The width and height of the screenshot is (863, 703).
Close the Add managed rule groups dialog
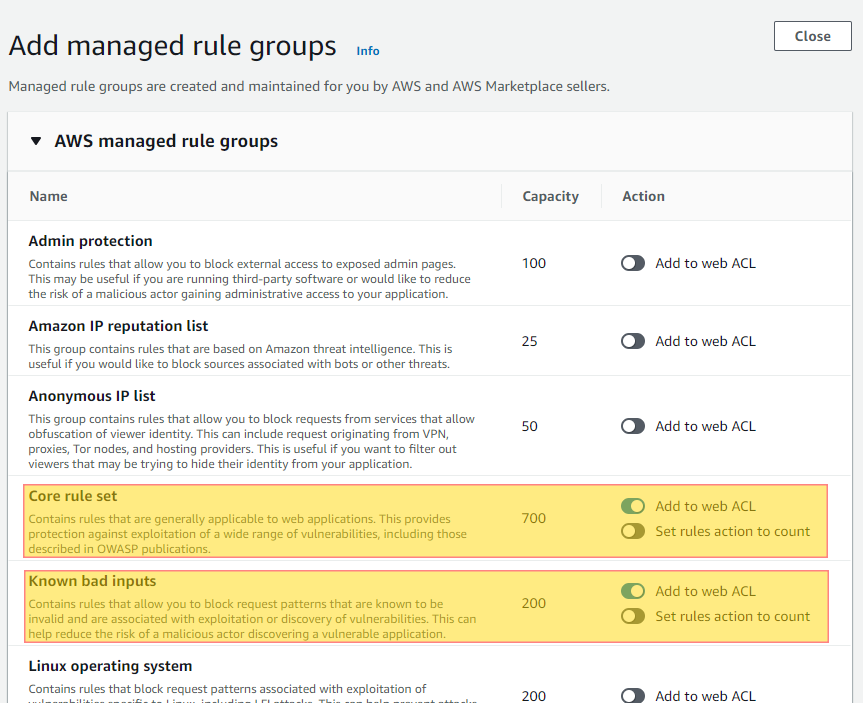click(812, 36)
